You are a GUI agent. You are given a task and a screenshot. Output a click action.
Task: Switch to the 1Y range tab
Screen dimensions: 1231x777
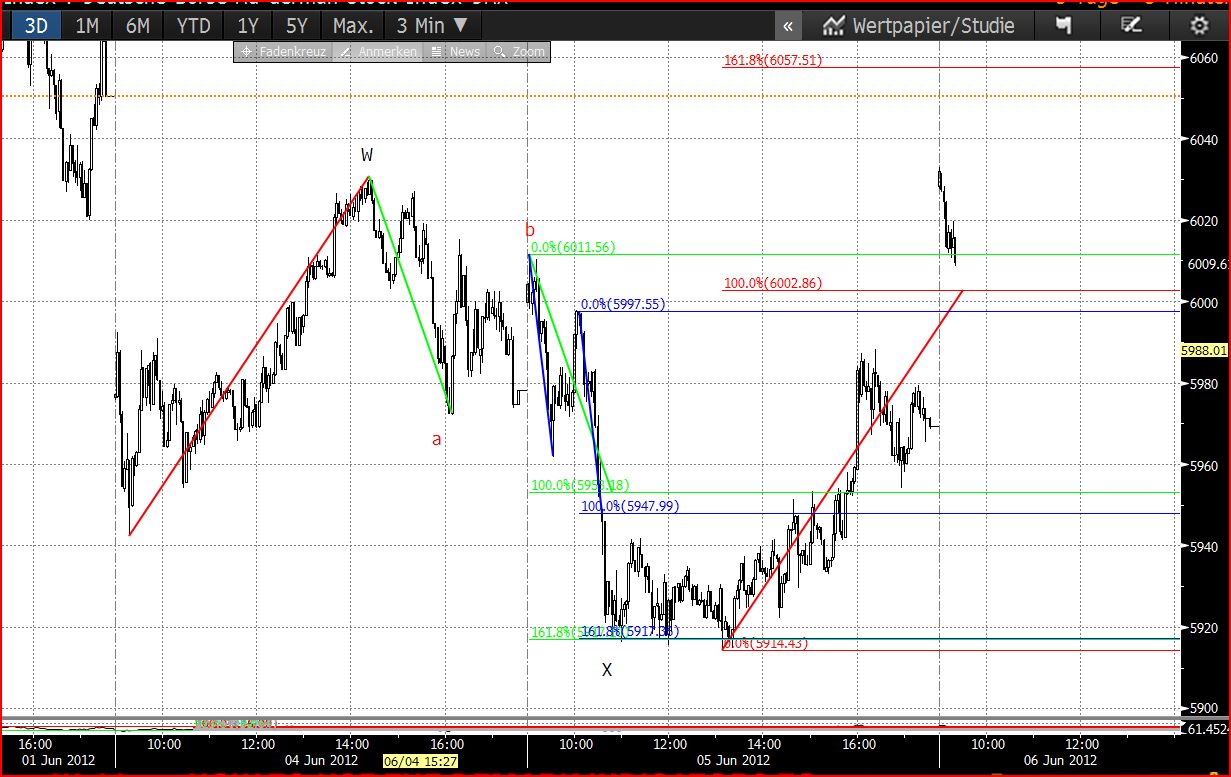(x=247, y=26)
